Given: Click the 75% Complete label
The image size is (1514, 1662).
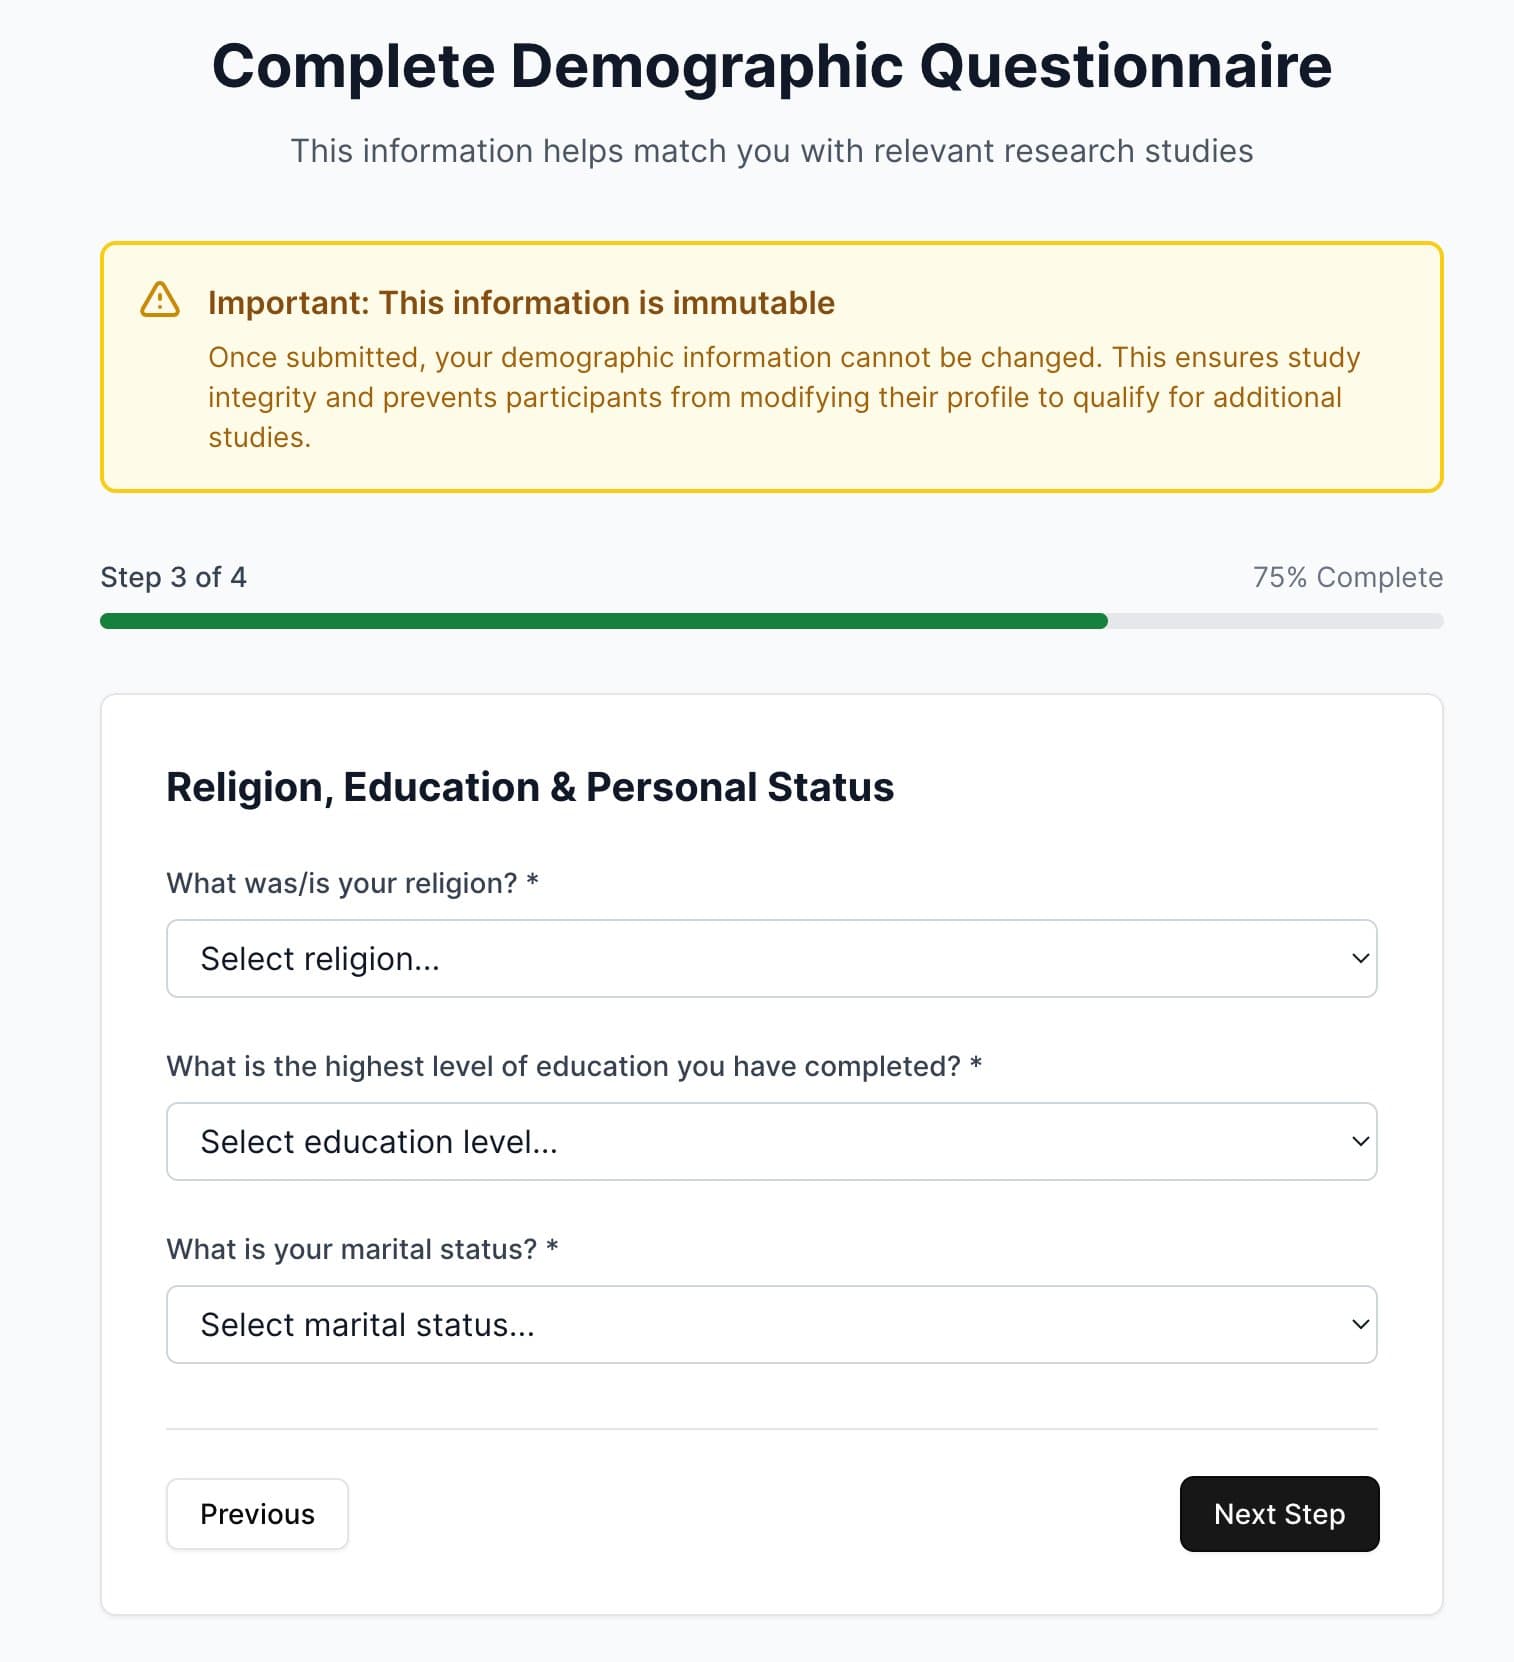Looking at the screenshot, I should click(1347, 577).
